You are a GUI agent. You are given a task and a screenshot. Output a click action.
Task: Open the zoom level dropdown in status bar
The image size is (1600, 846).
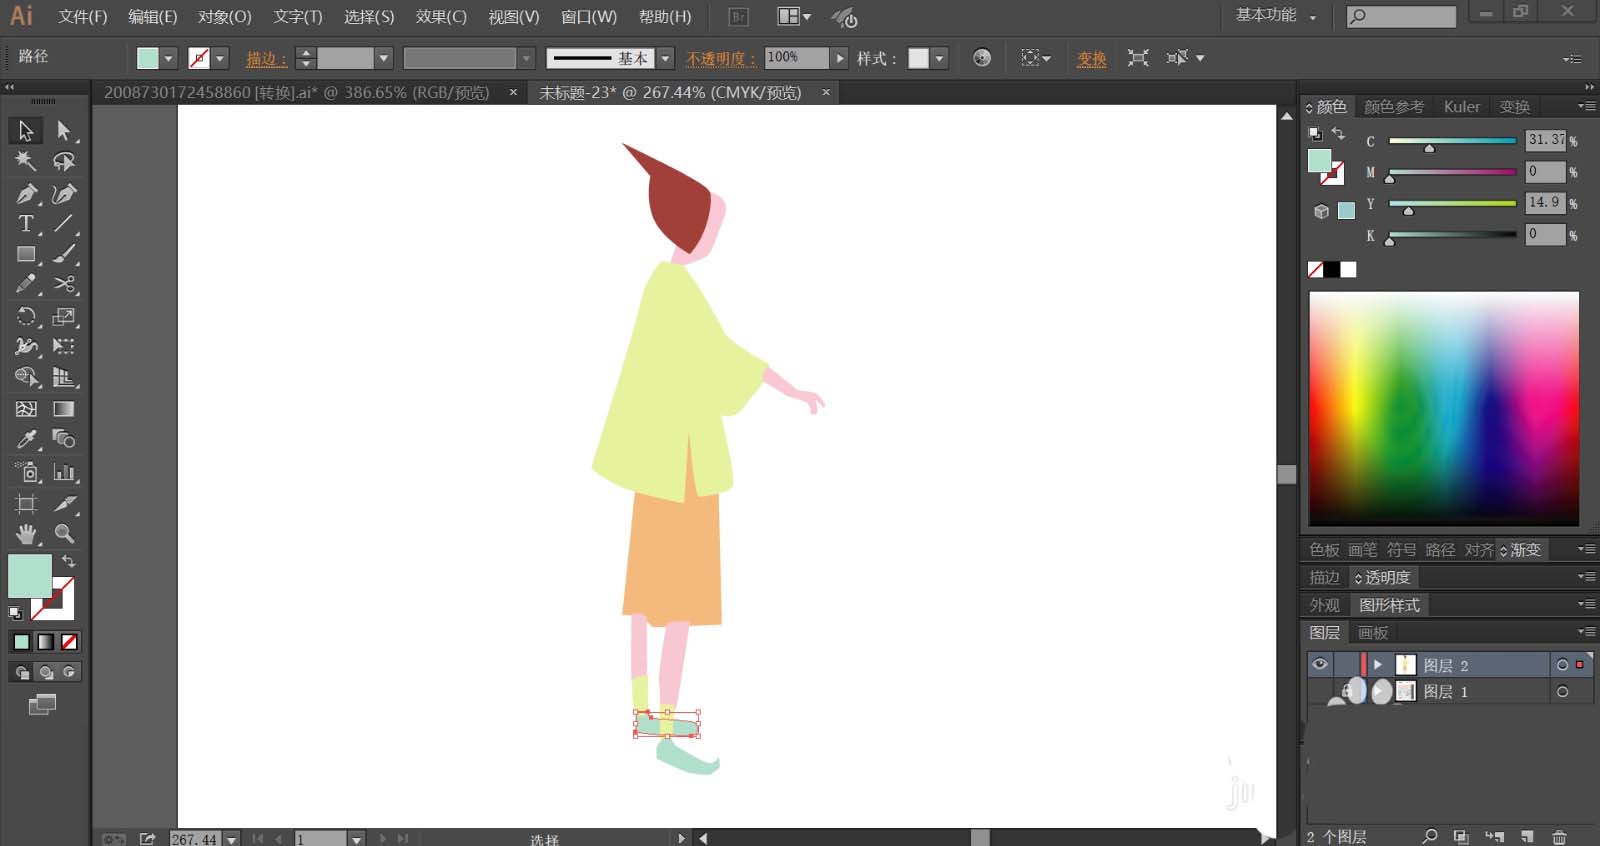coord(232,839)
